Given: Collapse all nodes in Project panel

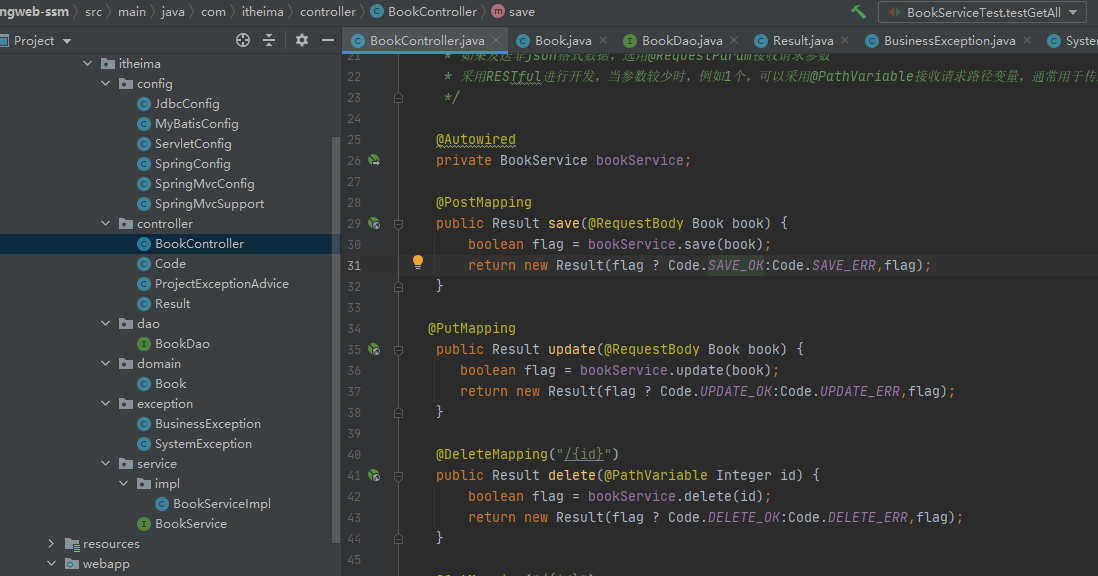Looking at the screenshot, I should click(x=268, y=40).
